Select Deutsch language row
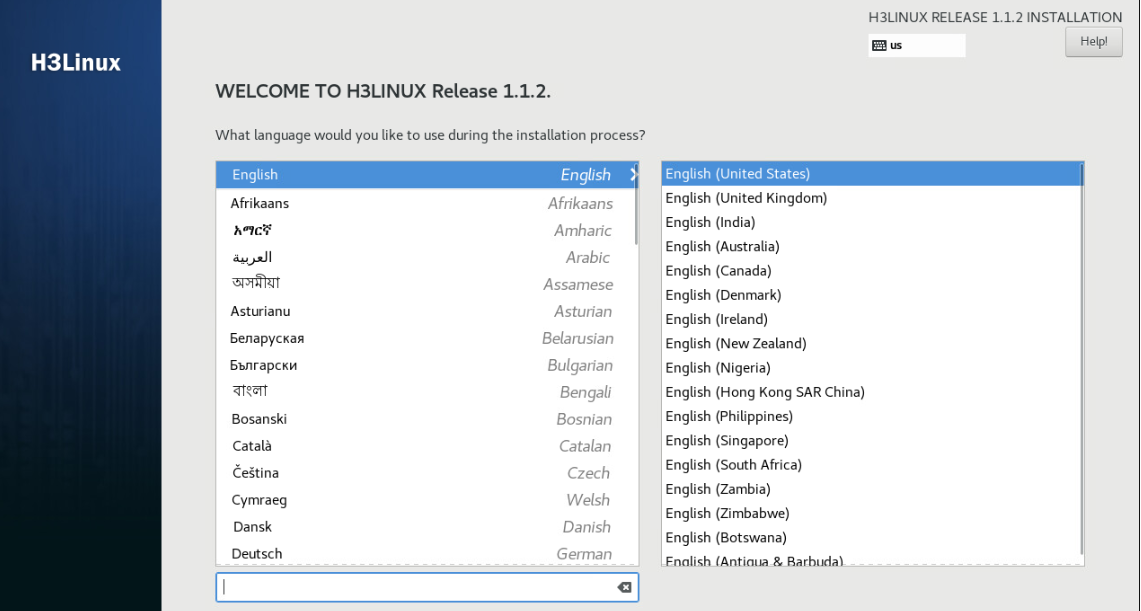Viewport: 1141px width, 611px height. pos(427,553)
